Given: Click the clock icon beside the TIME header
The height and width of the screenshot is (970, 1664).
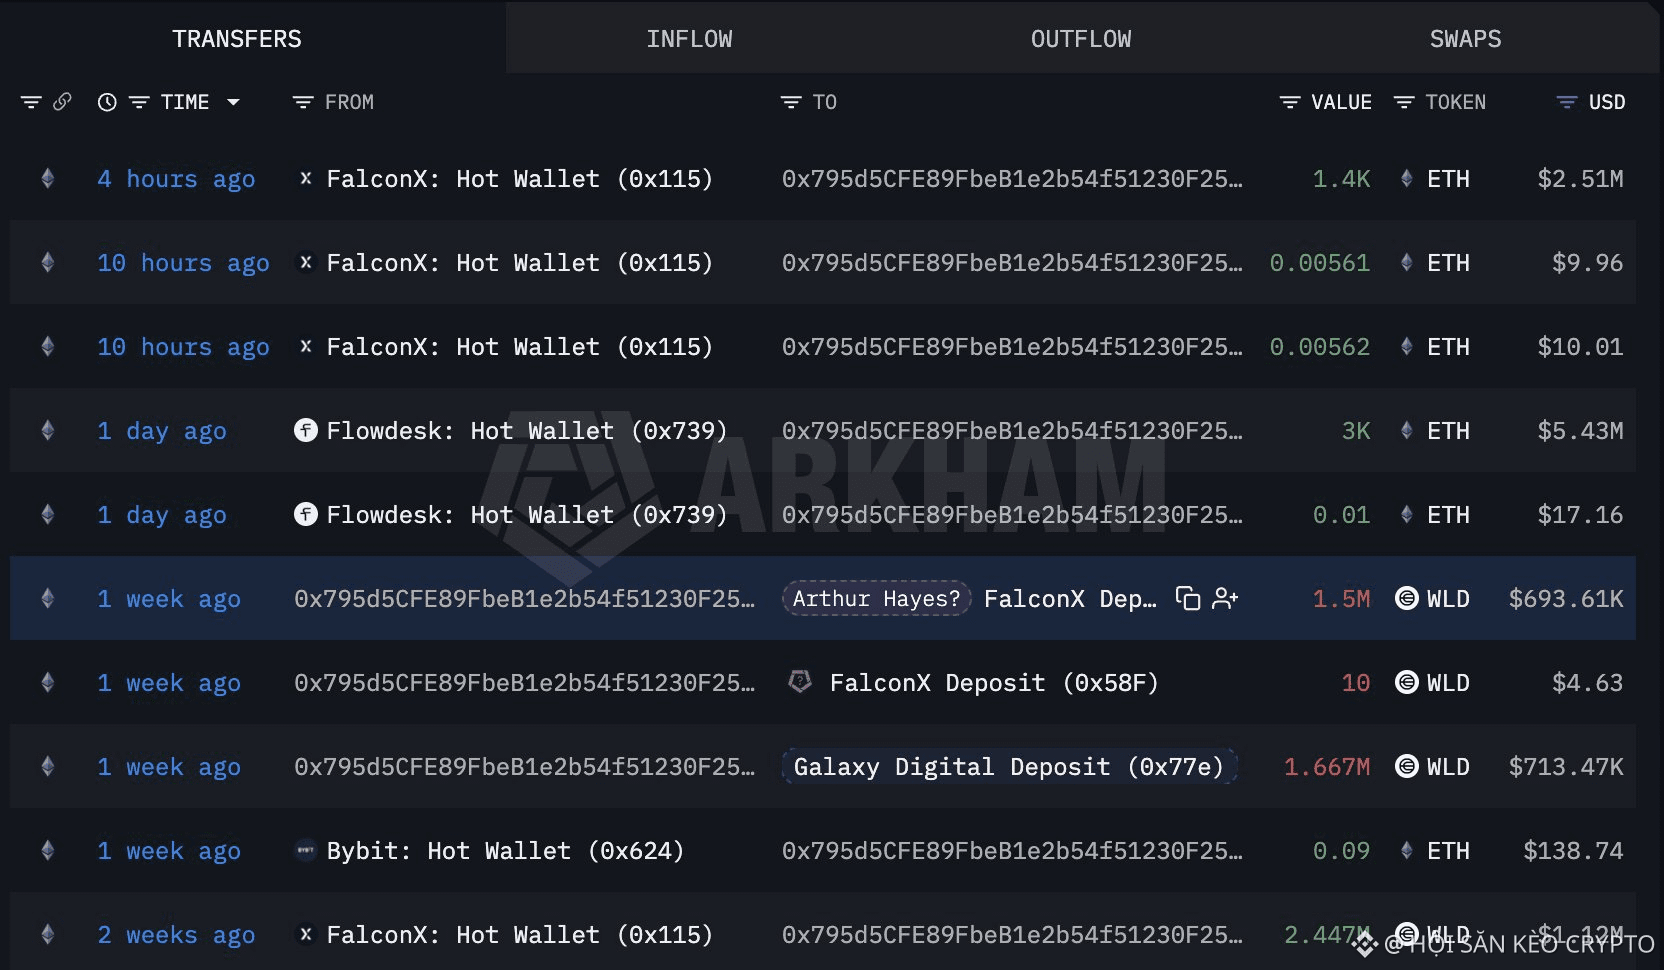Looking at the screenshot, I should (107, 102).
